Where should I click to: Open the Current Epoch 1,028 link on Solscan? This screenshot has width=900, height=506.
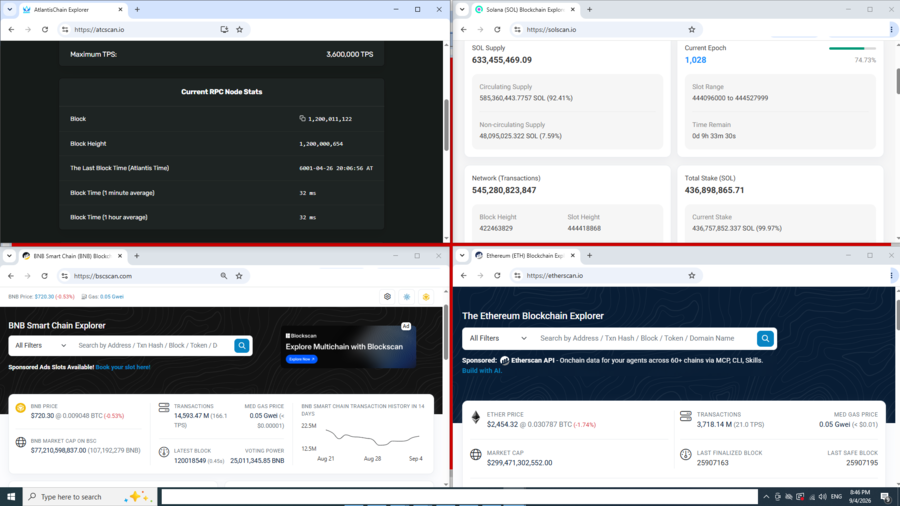[695, 60]
